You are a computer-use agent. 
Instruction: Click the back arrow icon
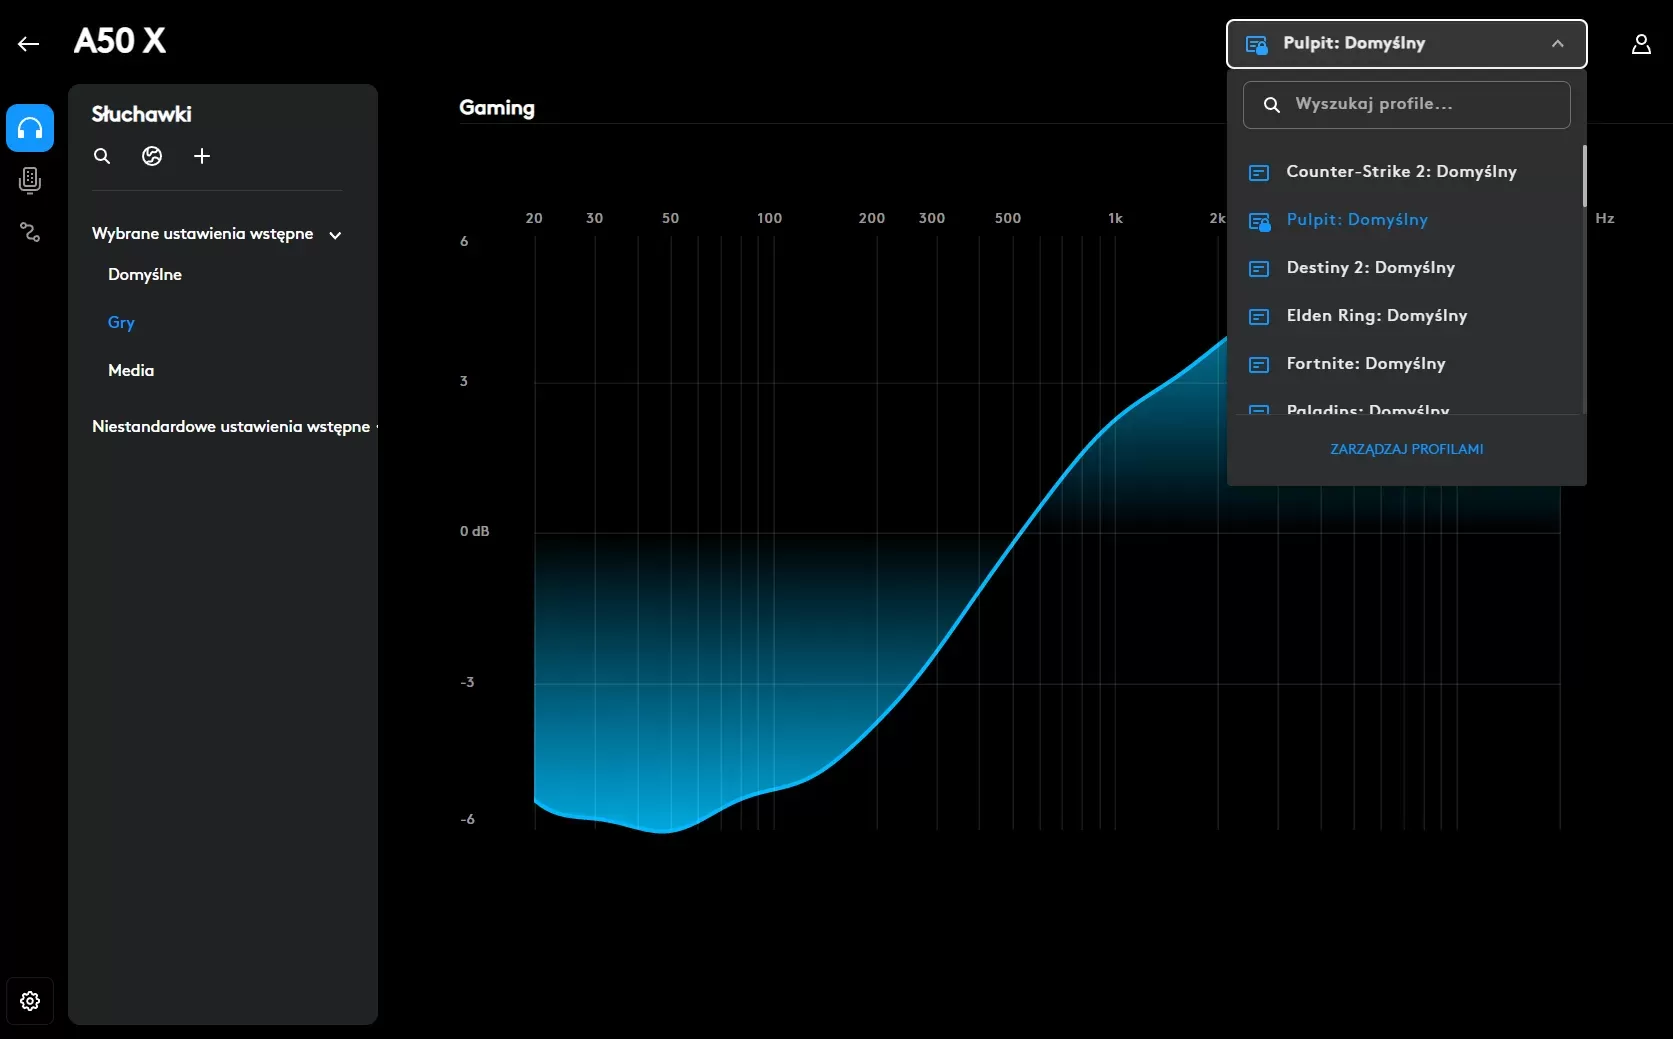point(28,43)
